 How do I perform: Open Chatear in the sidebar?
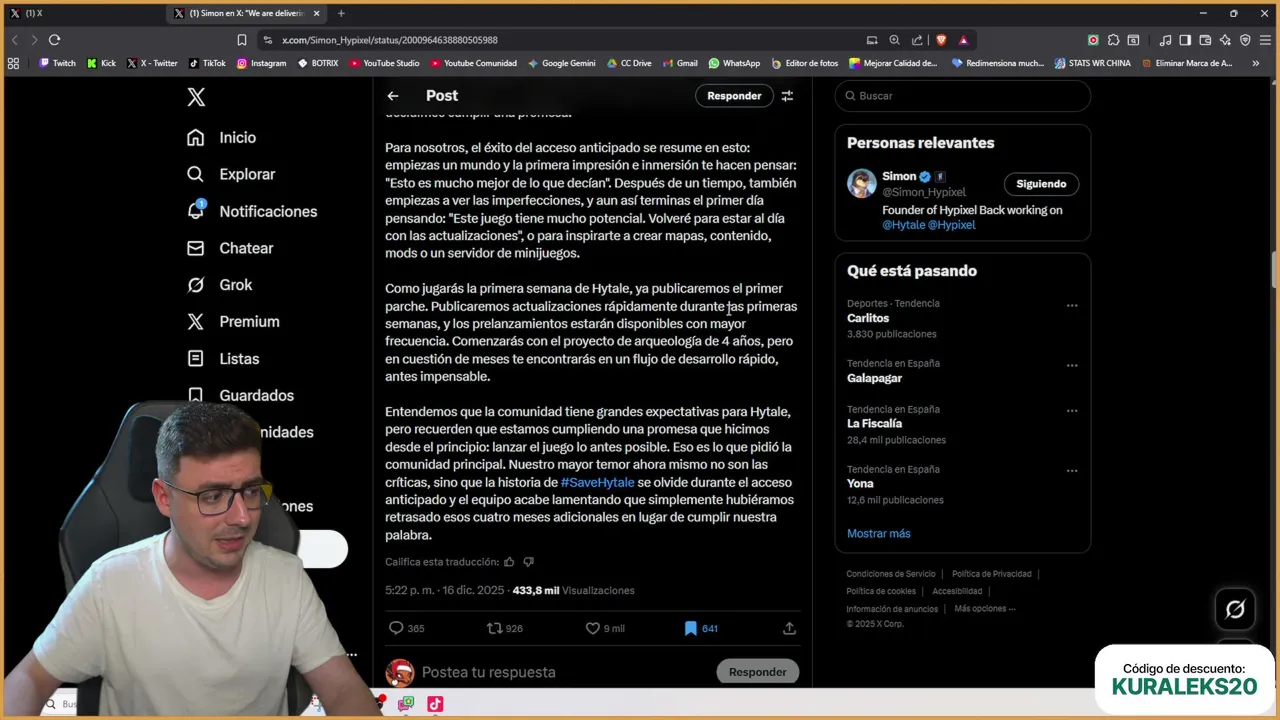230,248
